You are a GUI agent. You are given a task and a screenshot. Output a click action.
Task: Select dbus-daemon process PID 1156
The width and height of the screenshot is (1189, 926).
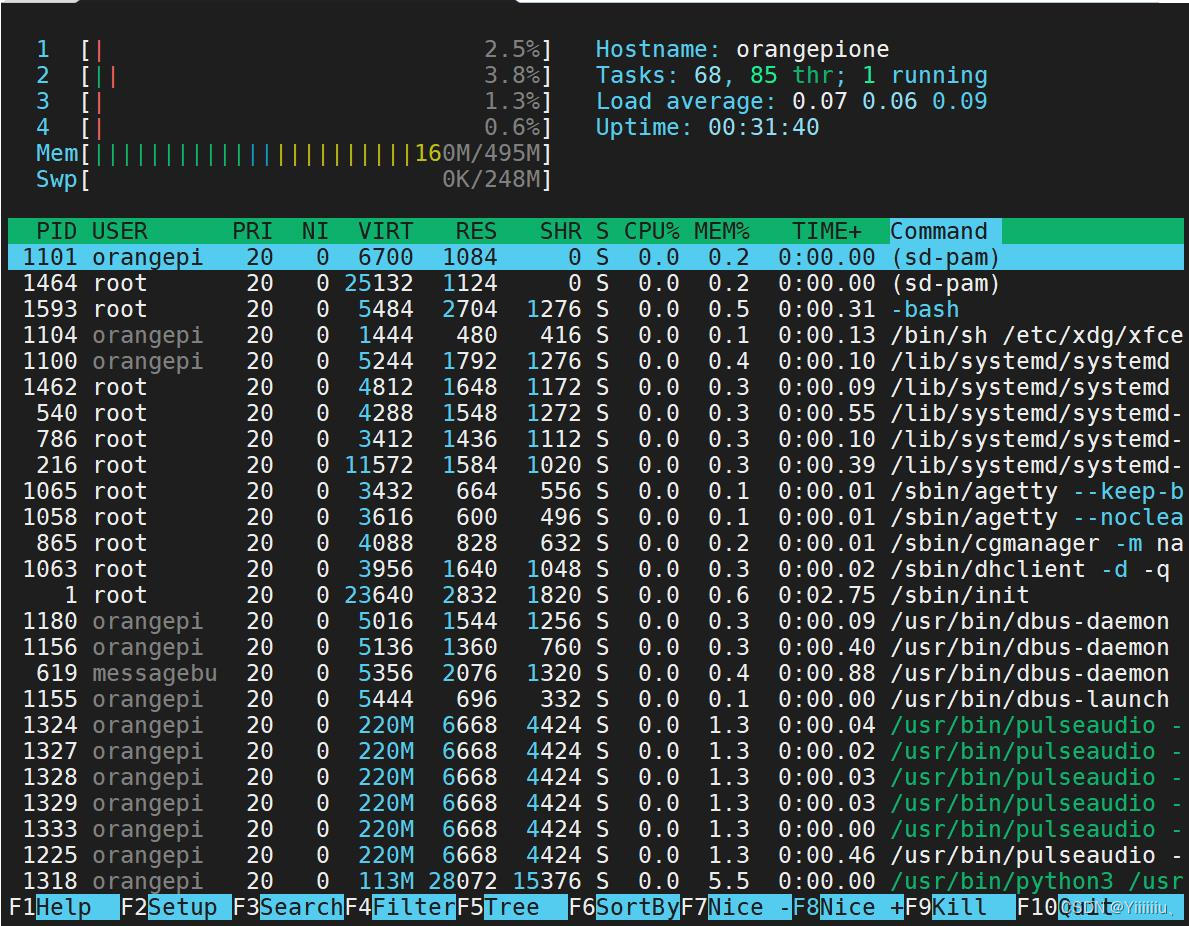(595, 647)
